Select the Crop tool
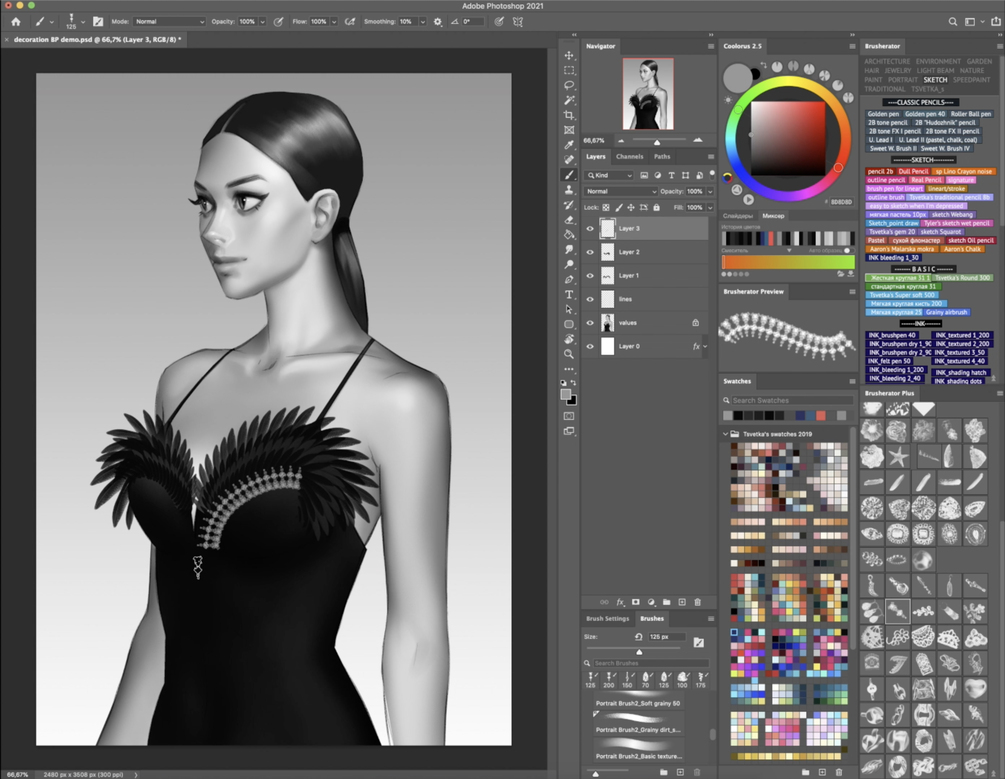1005x779 pixels. point(569,115)
